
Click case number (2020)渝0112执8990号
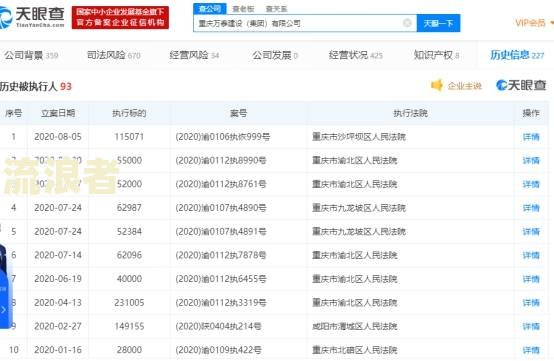tap(221, 160)
